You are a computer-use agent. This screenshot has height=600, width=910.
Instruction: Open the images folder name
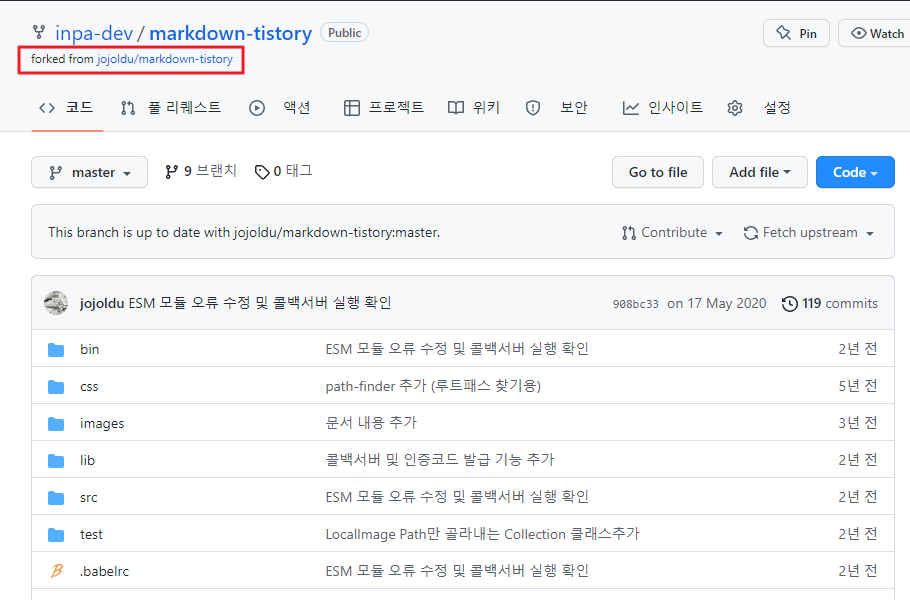[x=102, y=424]
